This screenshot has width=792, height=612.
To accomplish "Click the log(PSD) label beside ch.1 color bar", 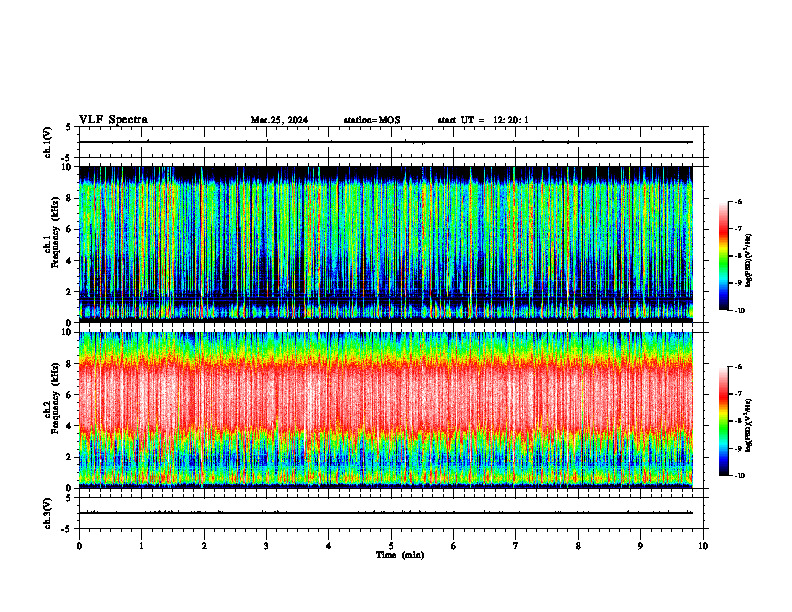I will [x=749, y=261].
